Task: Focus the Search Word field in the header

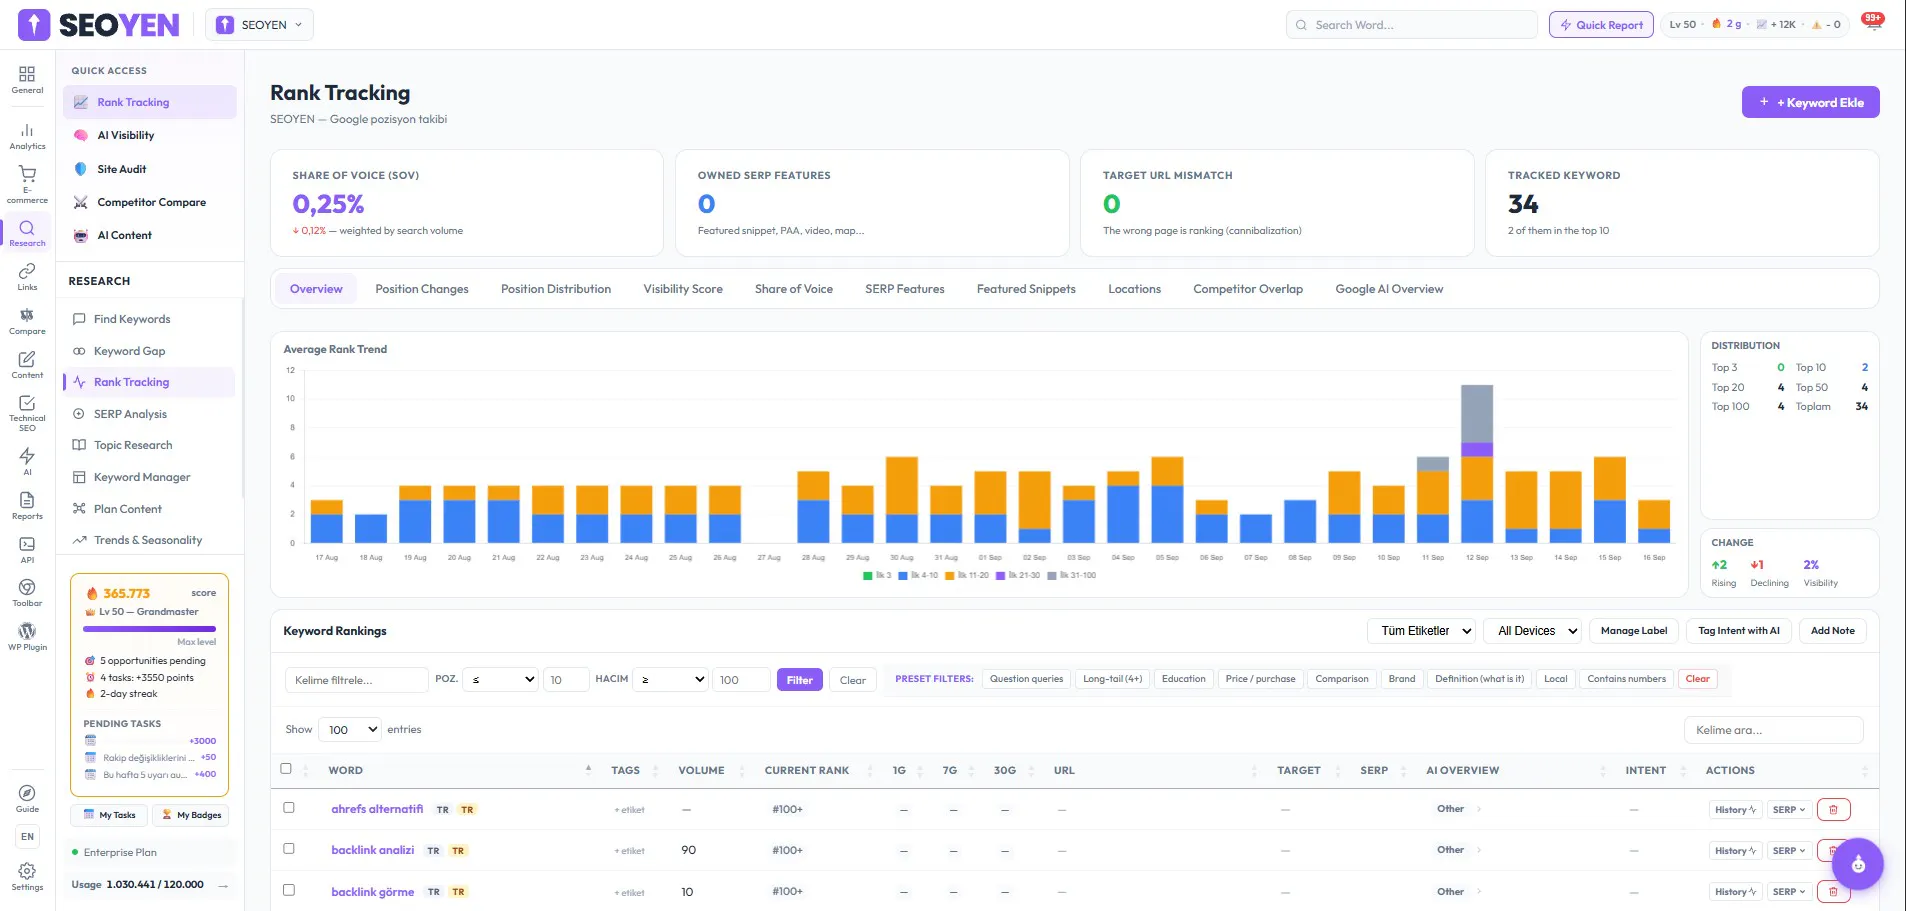Action: coord(1412,25)
